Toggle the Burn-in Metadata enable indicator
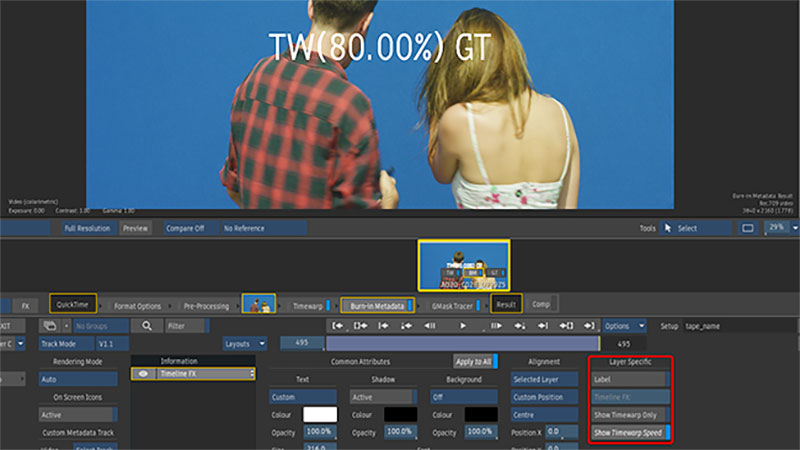 tap(410, 306)
